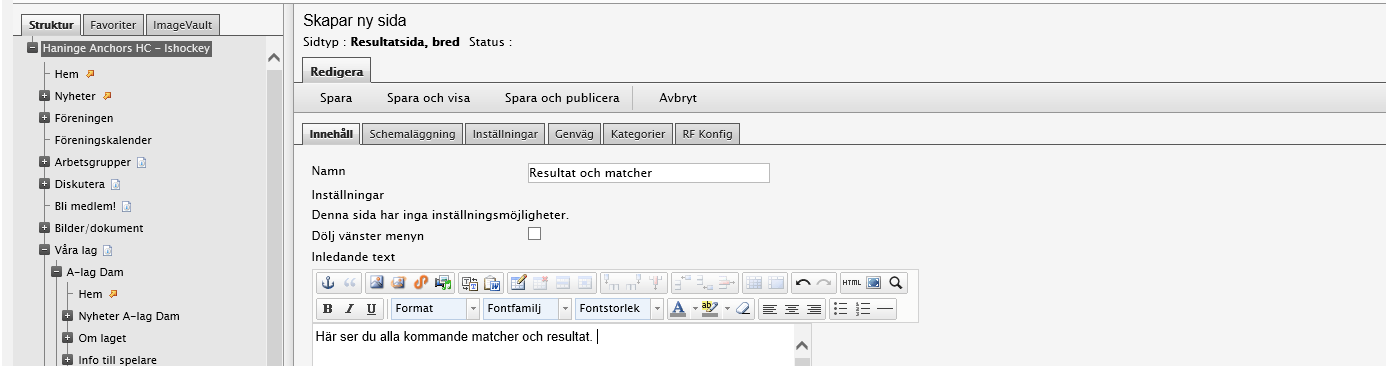Insert a bulleted list
The image size is (1386, 366).
click(841, 309)
